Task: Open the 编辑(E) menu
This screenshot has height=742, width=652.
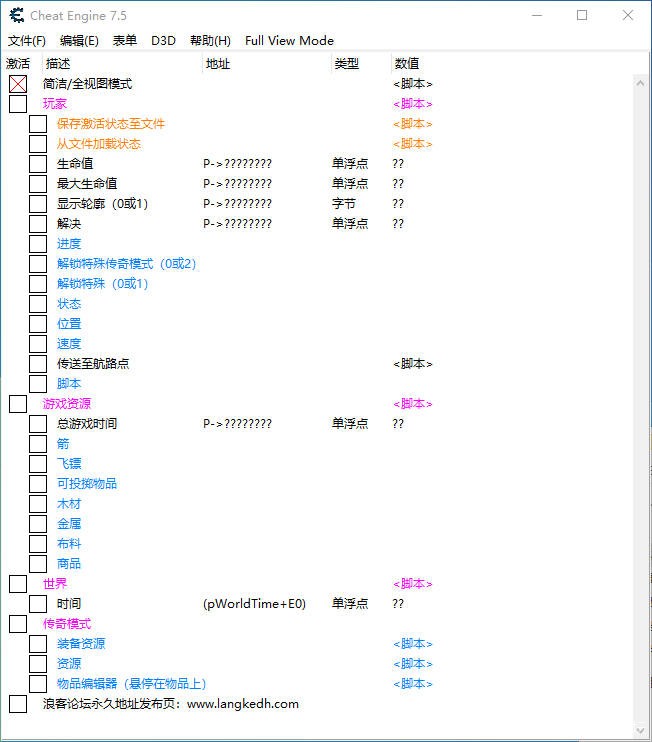Action: pos(79,41)
